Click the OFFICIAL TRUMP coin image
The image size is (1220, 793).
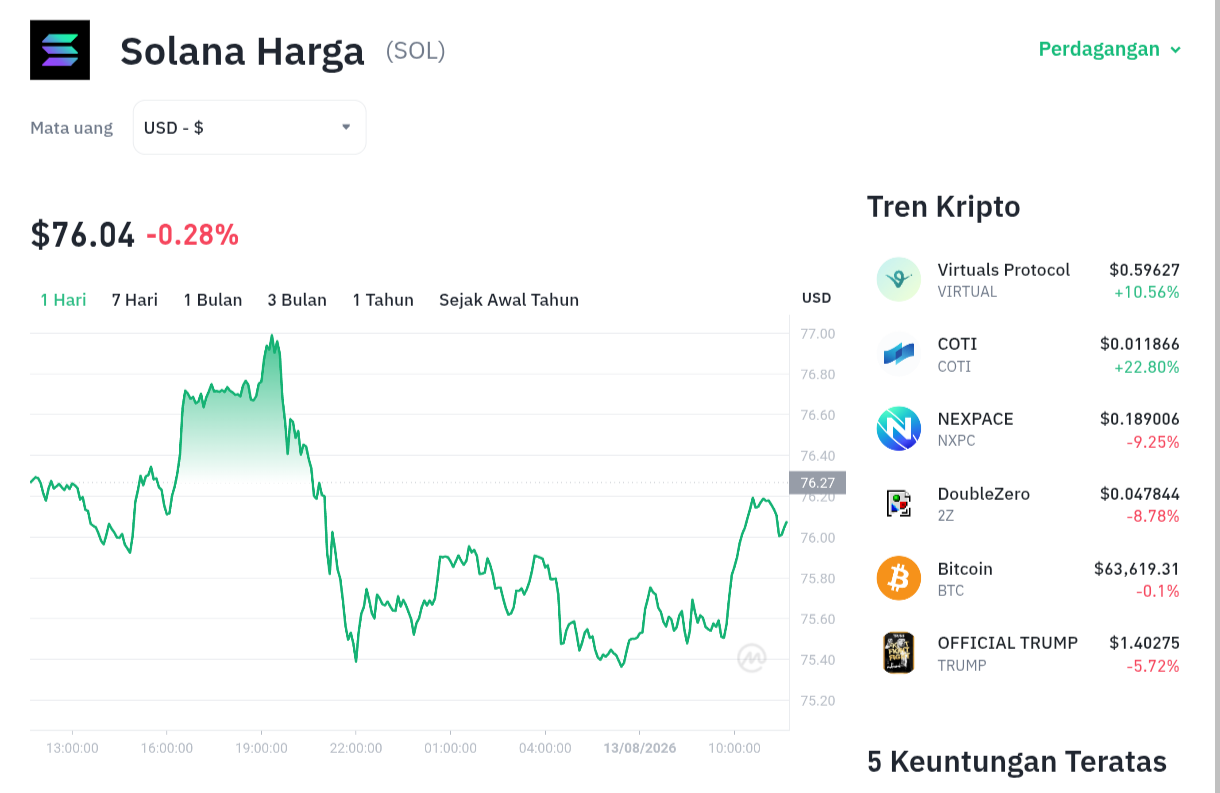click(x=898, y=653)
